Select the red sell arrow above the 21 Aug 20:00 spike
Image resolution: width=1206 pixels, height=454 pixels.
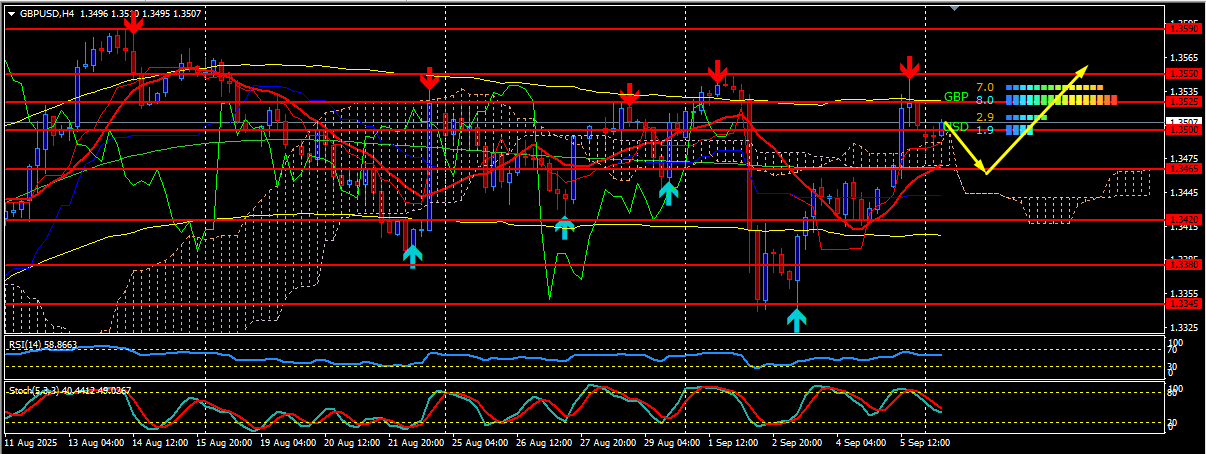coord(428,80)
